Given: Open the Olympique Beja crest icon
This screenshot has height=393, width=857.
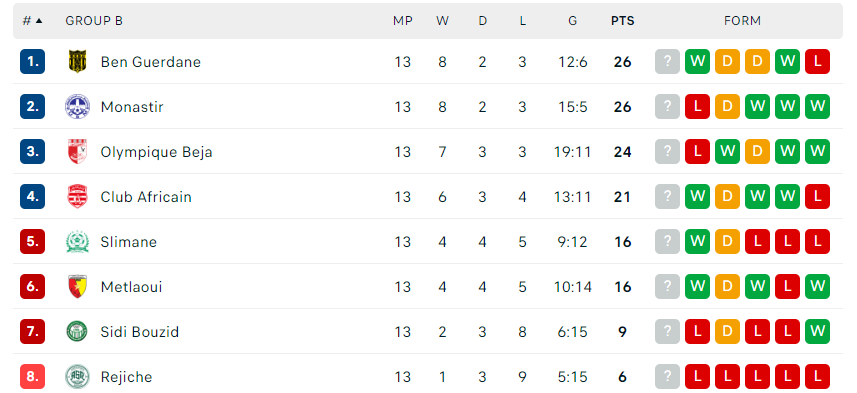Looking at the screenshot, I should click(77, 151).
